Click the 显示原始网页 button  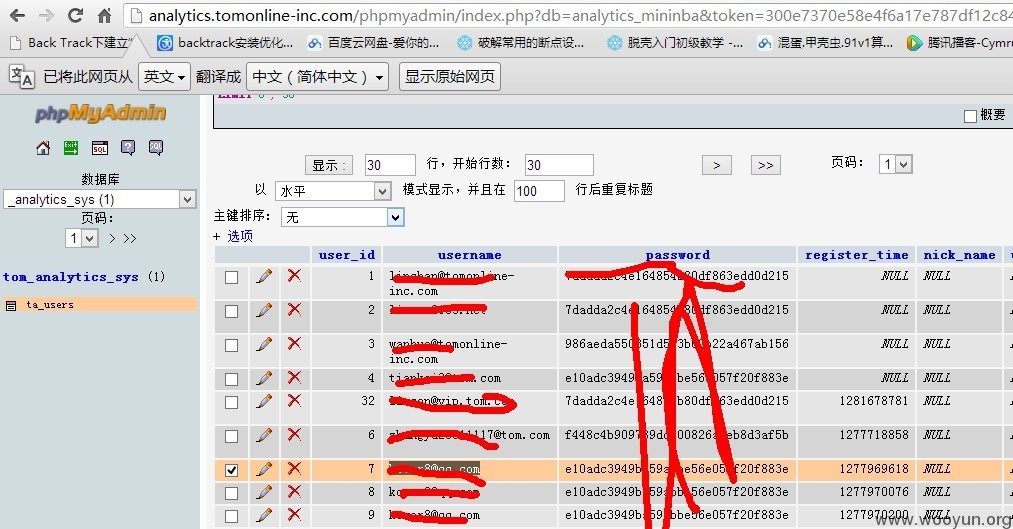[450, 77]
